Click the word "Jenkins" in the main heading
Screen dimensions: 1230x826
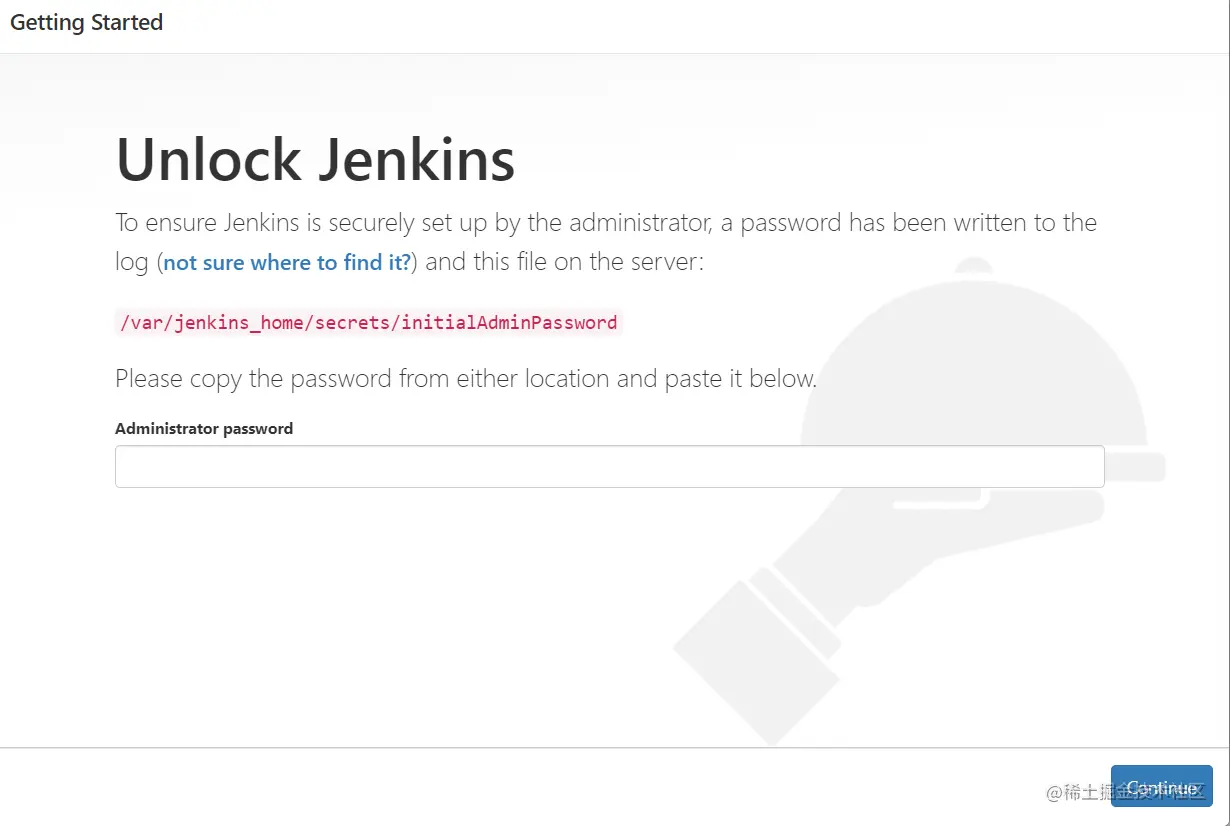(x=416, y=160)
